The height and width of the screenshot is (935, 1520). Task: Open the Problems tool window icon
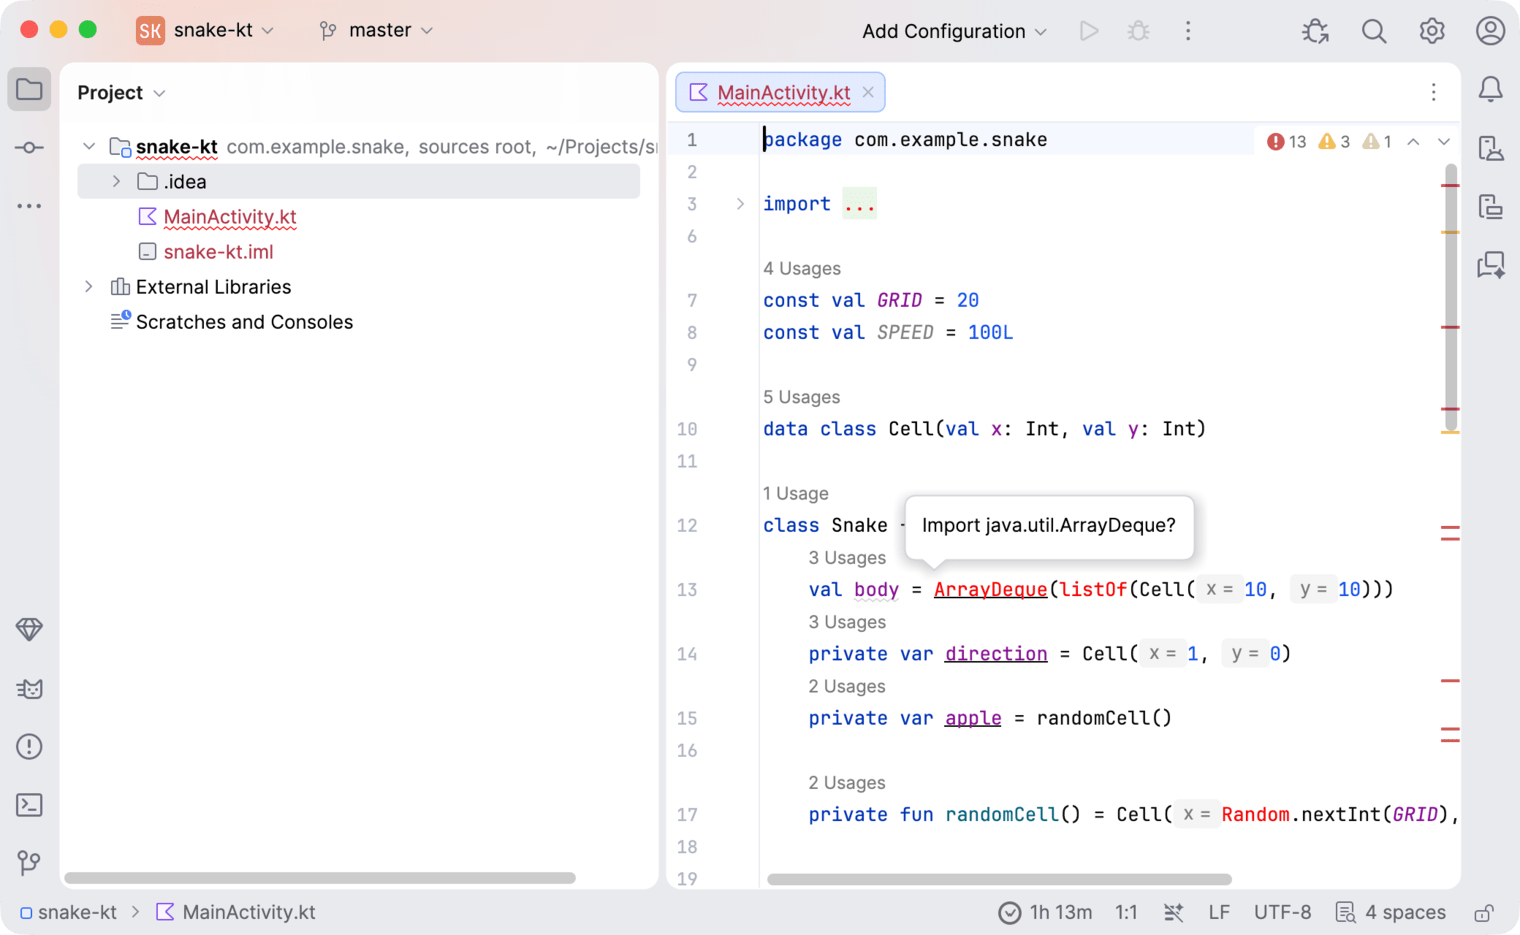(x=29, y=747)
